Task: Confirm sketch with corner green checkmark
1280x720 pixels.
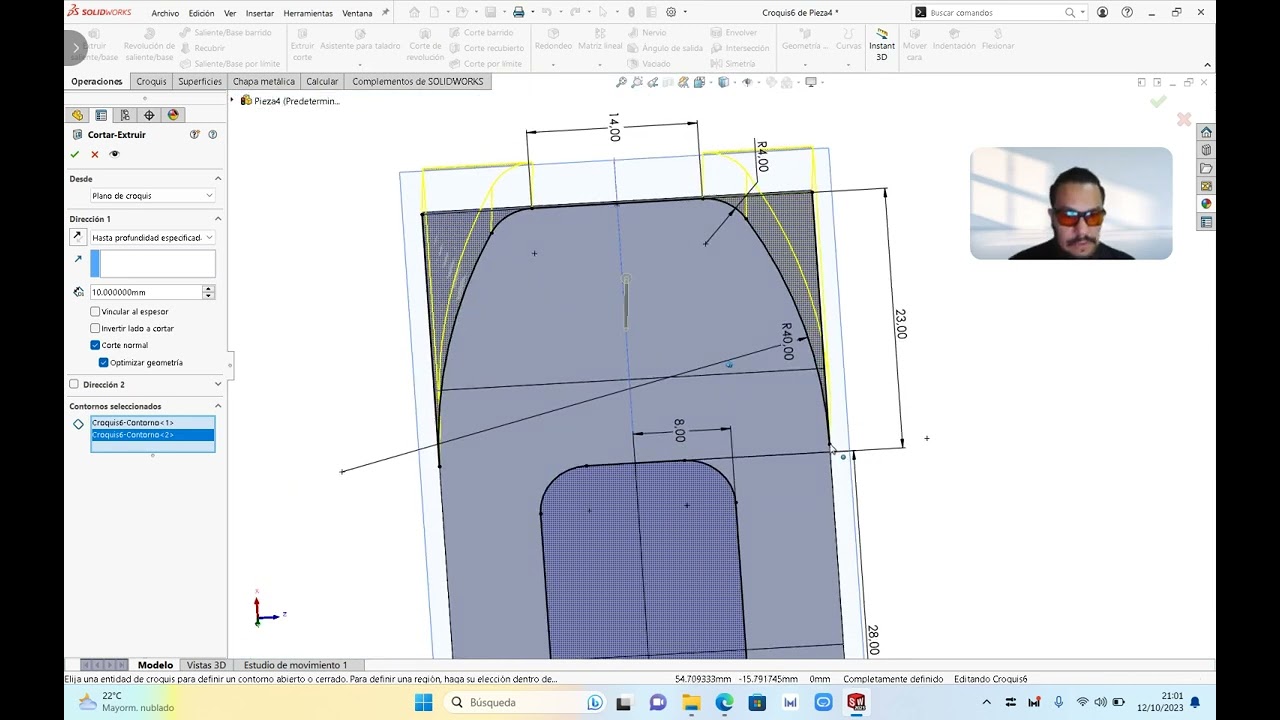Action: tap(1158, 101)
